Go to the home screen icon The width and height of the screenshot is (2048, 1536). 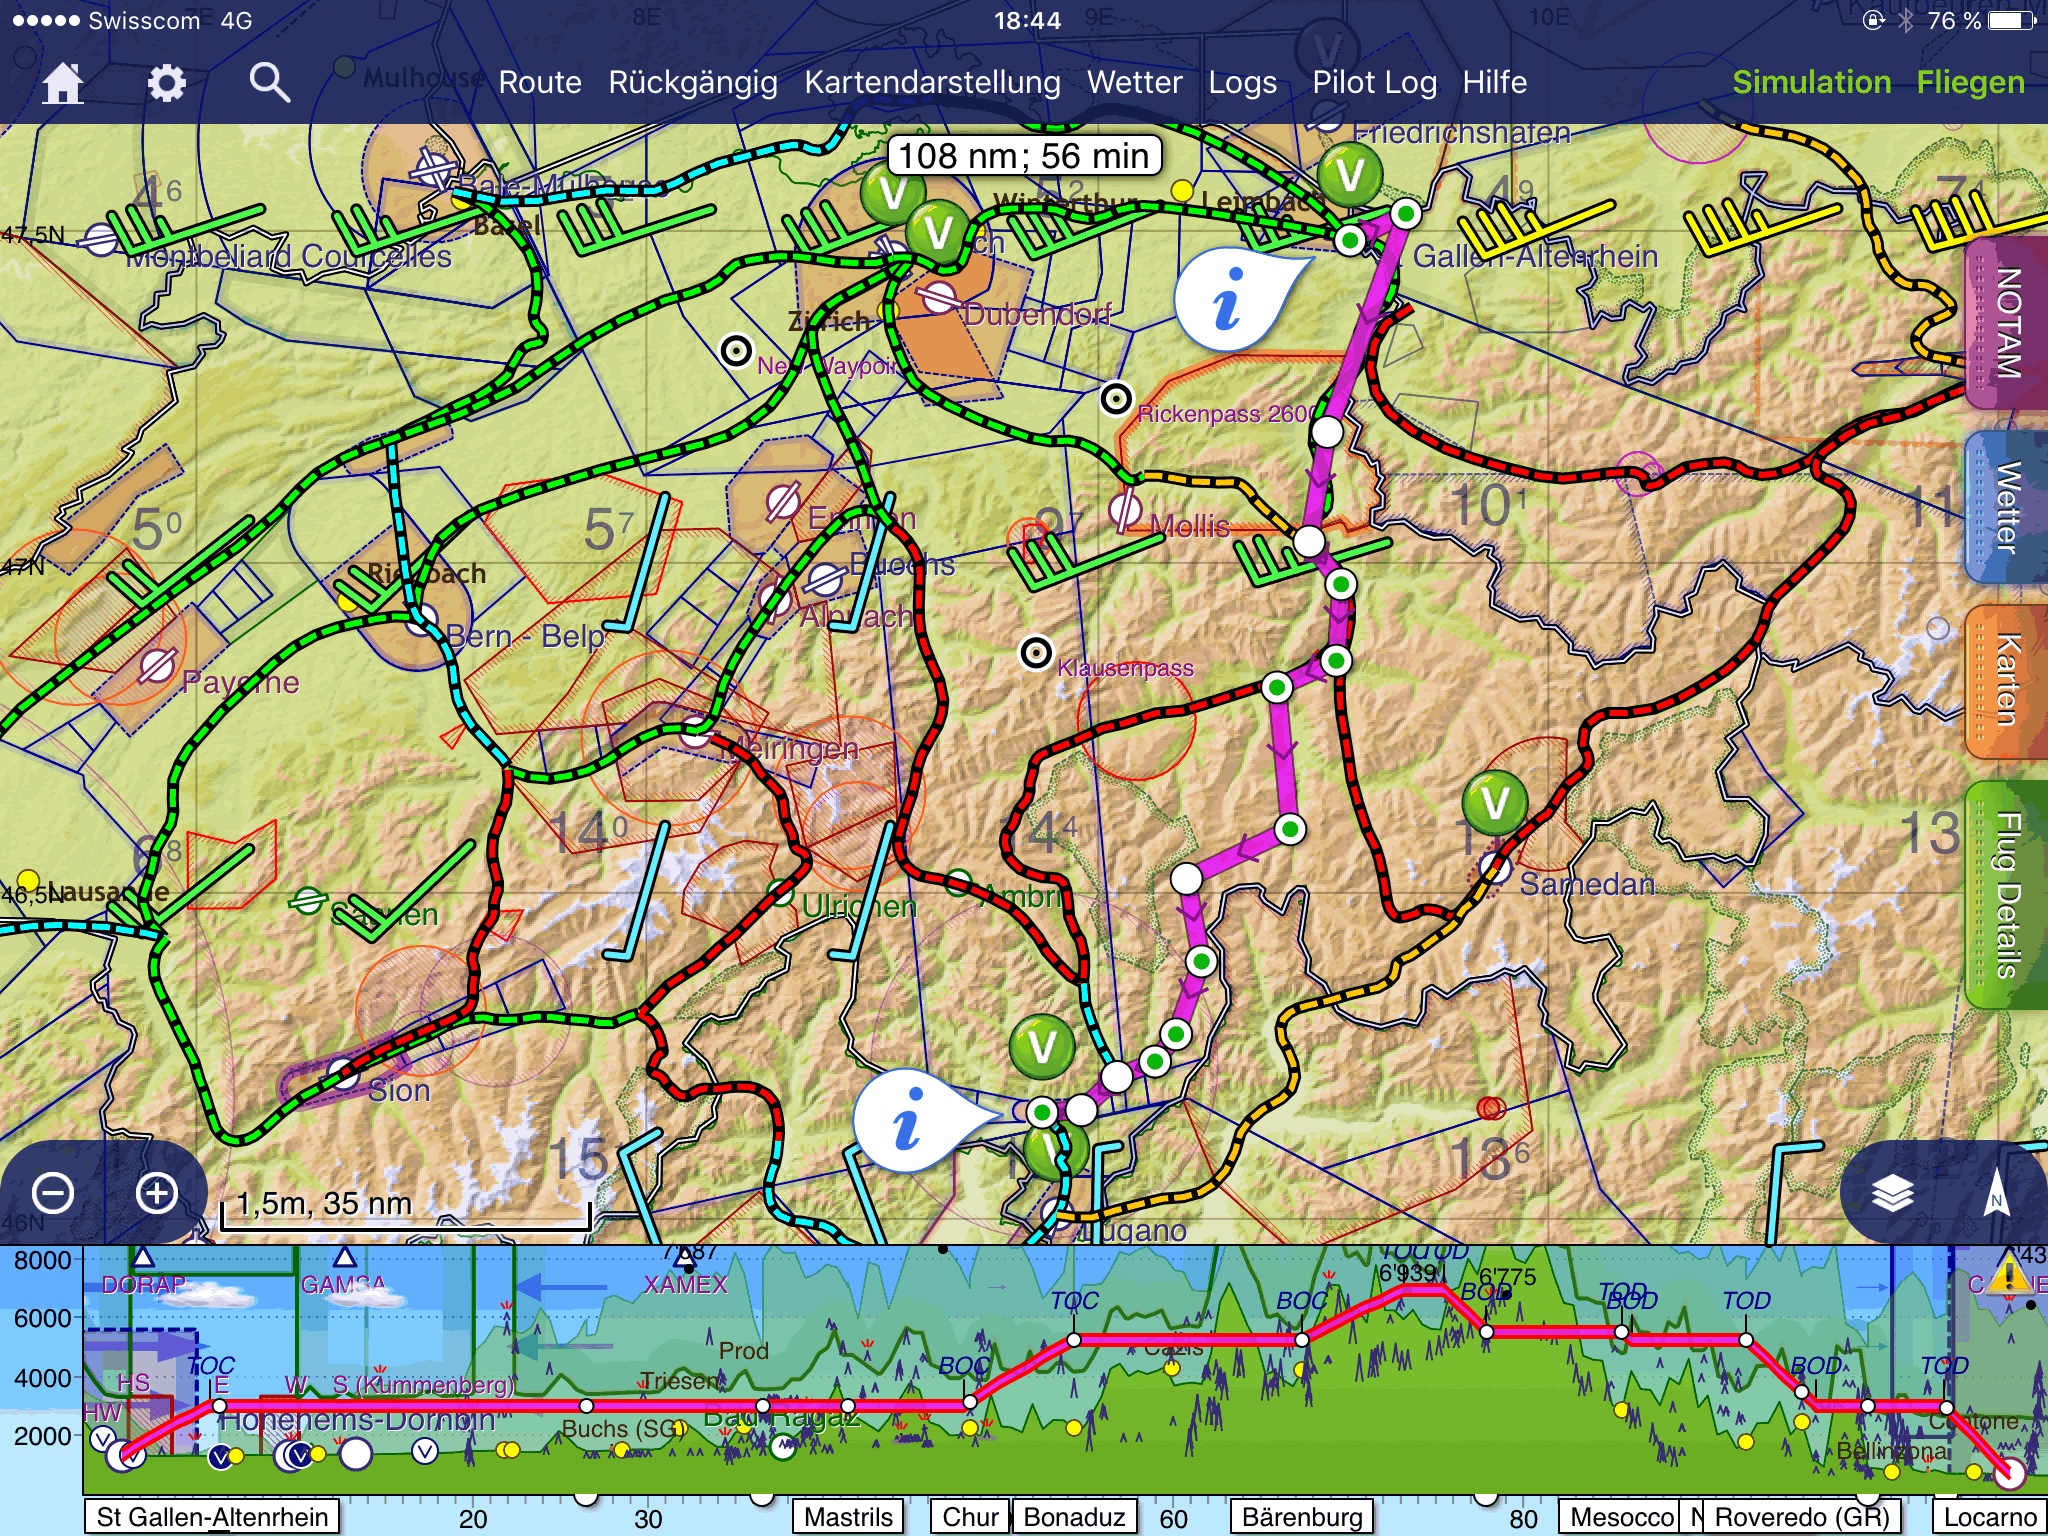point(62,82)
